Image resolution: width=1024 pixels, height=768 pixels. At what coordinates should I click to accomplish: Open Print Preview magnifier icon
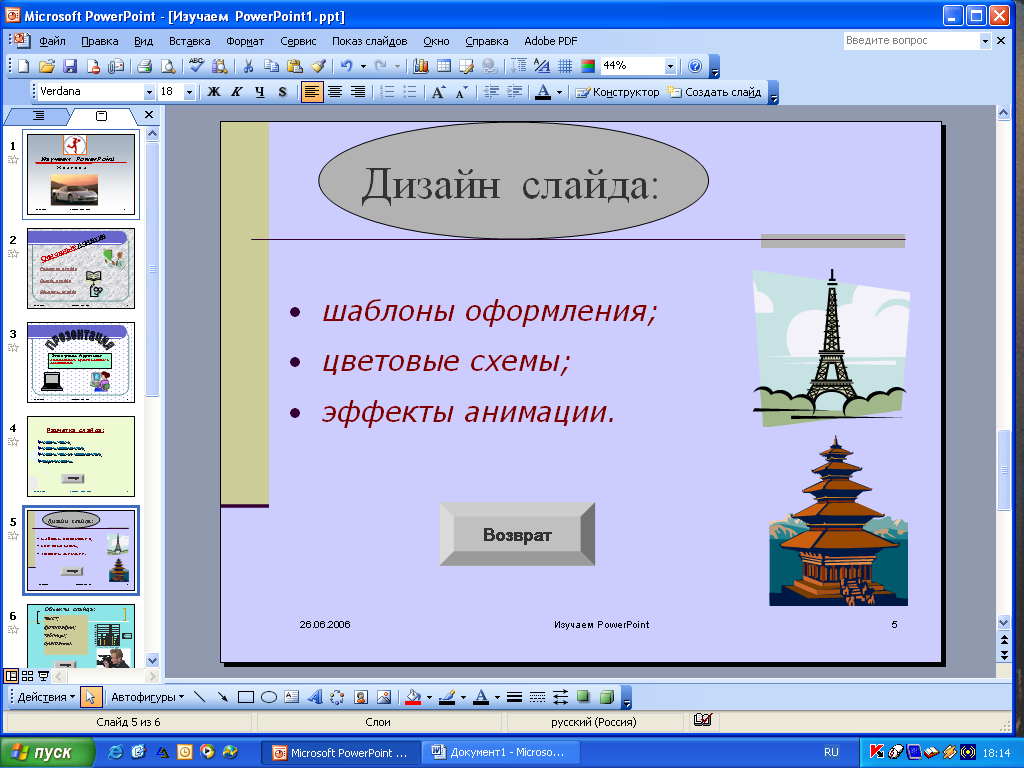pyautogui.click(x=168, y=66)
